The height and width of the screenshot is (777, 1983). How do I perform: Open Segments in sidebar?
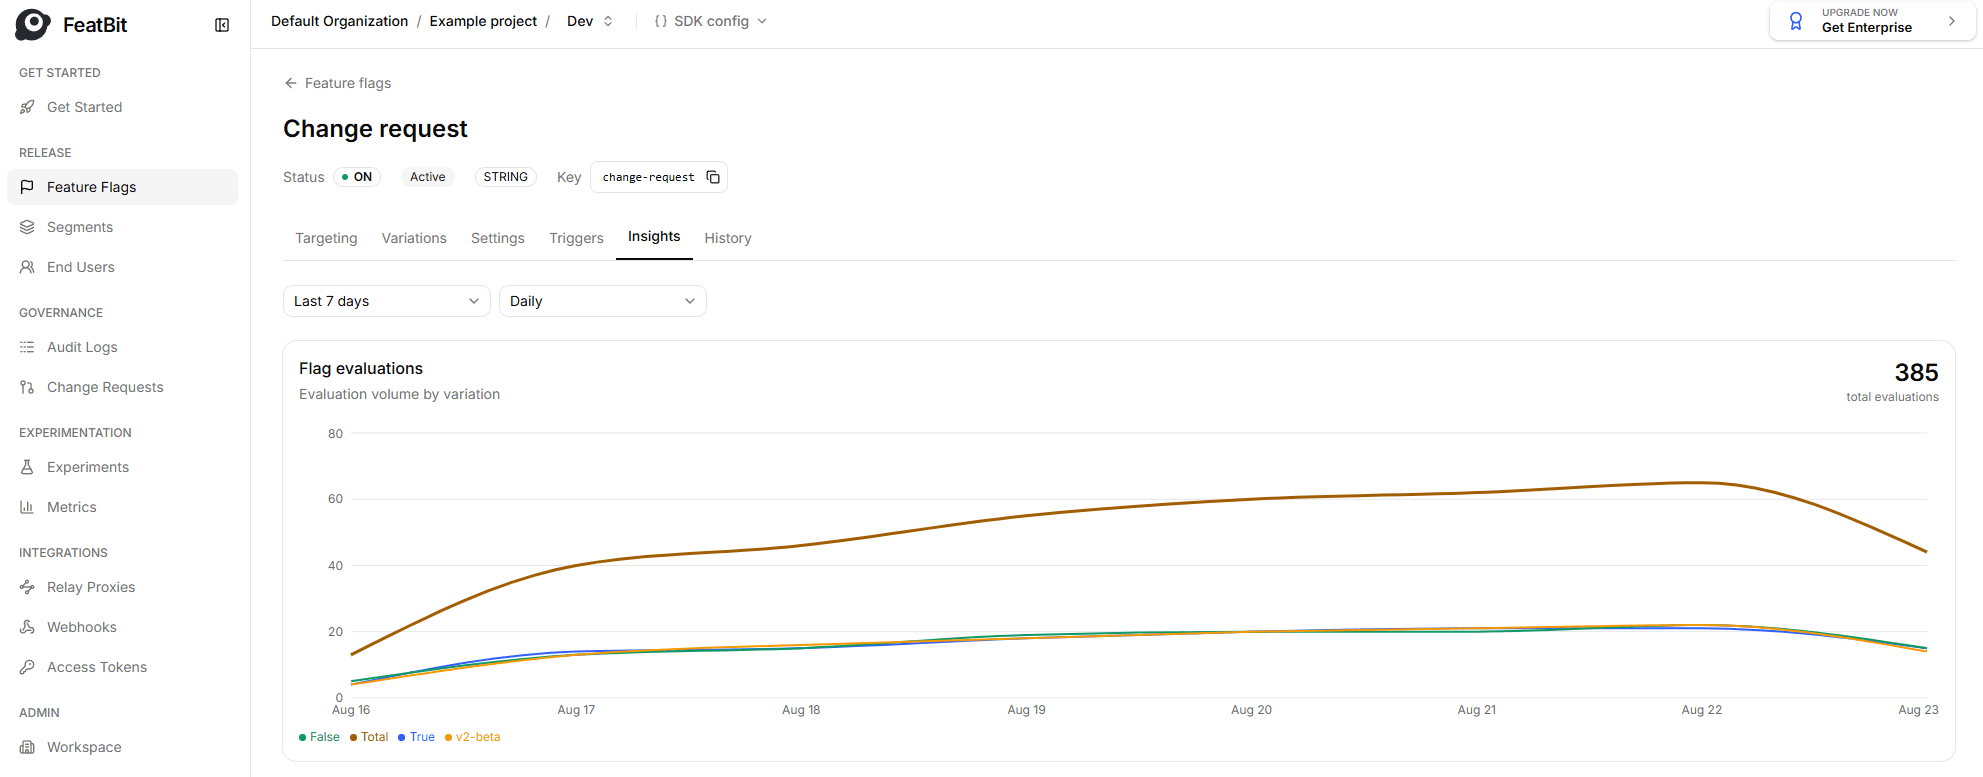(122, 227)
